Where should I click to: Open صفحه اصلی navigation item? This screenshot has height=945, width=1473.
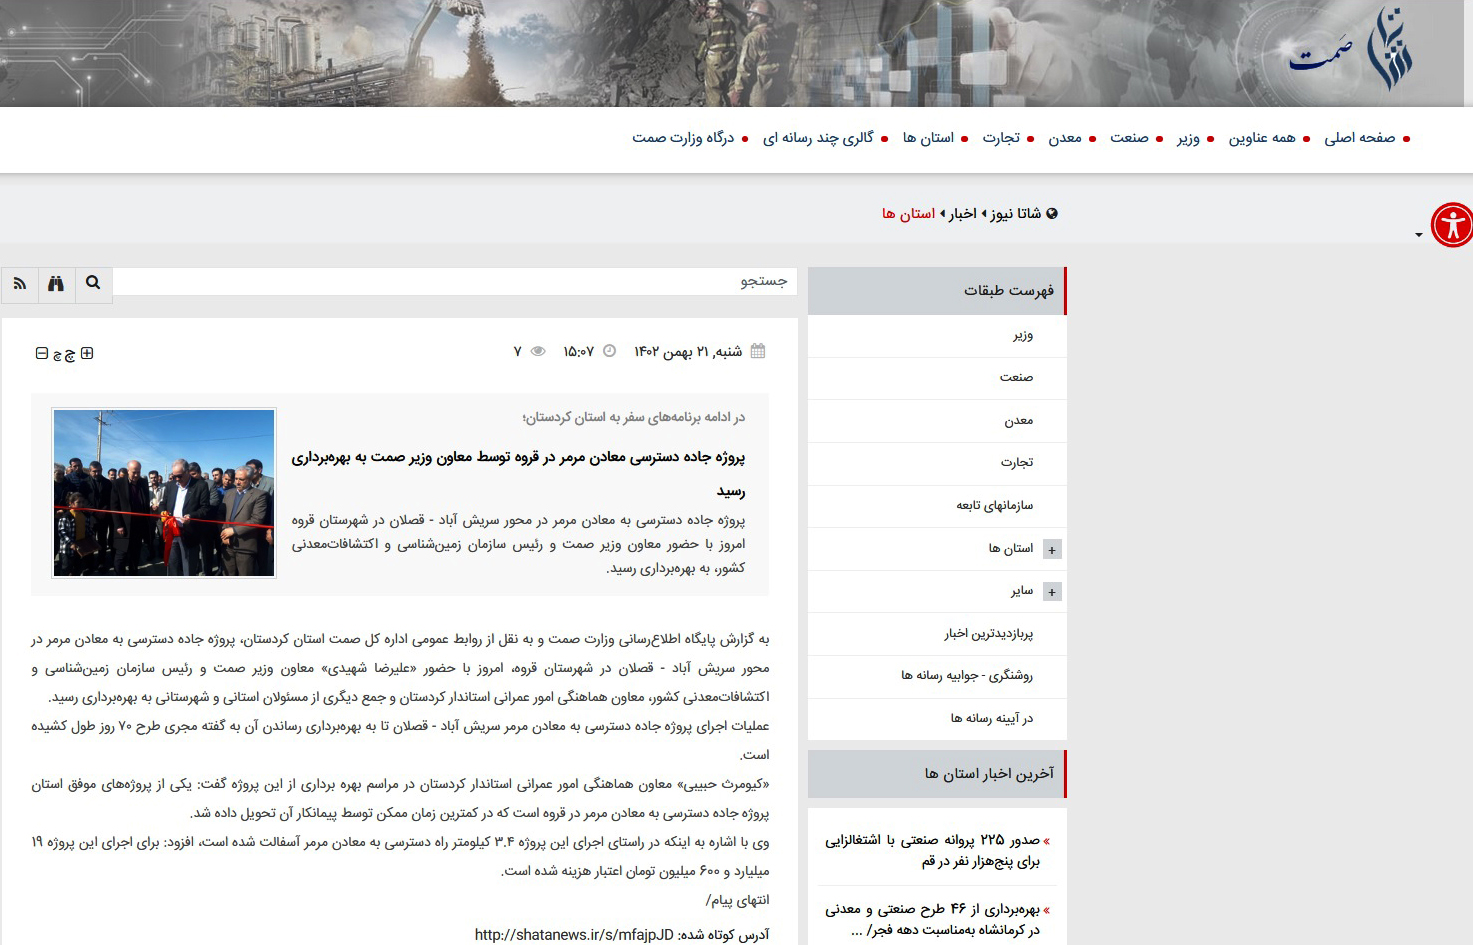click(x=1360, y=138)
